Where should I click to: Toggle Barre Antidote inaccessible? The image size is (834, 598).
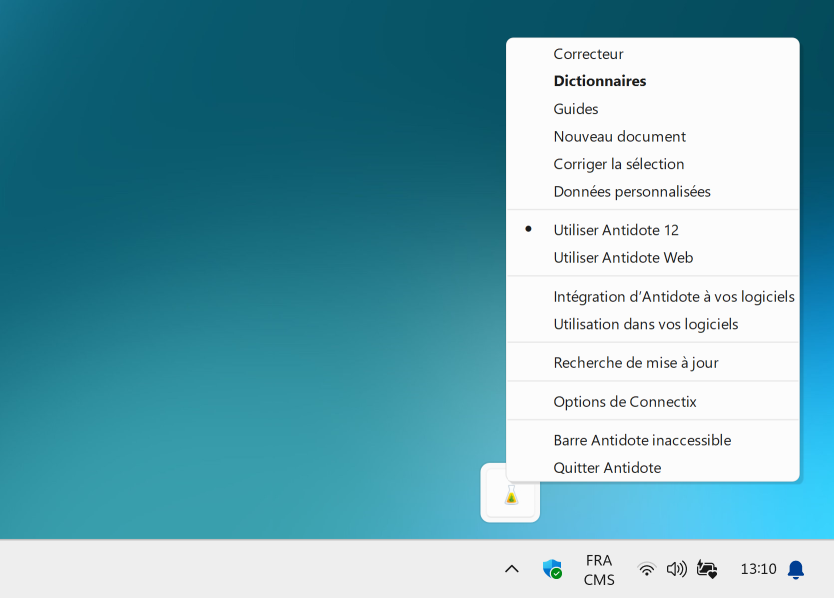coord(642,440)
